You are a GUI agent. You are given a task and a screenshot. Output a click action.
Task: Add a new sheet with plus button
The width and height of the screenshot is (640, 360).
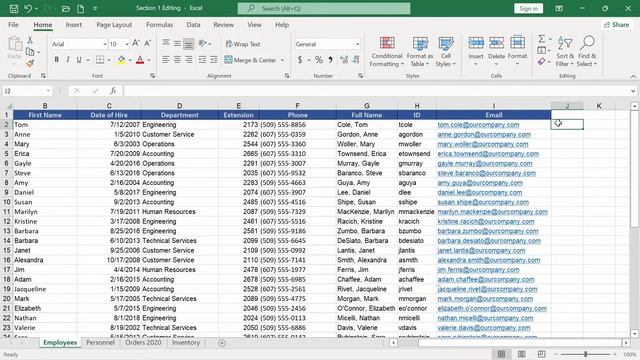pyautogui.click(x=222, y=343)
